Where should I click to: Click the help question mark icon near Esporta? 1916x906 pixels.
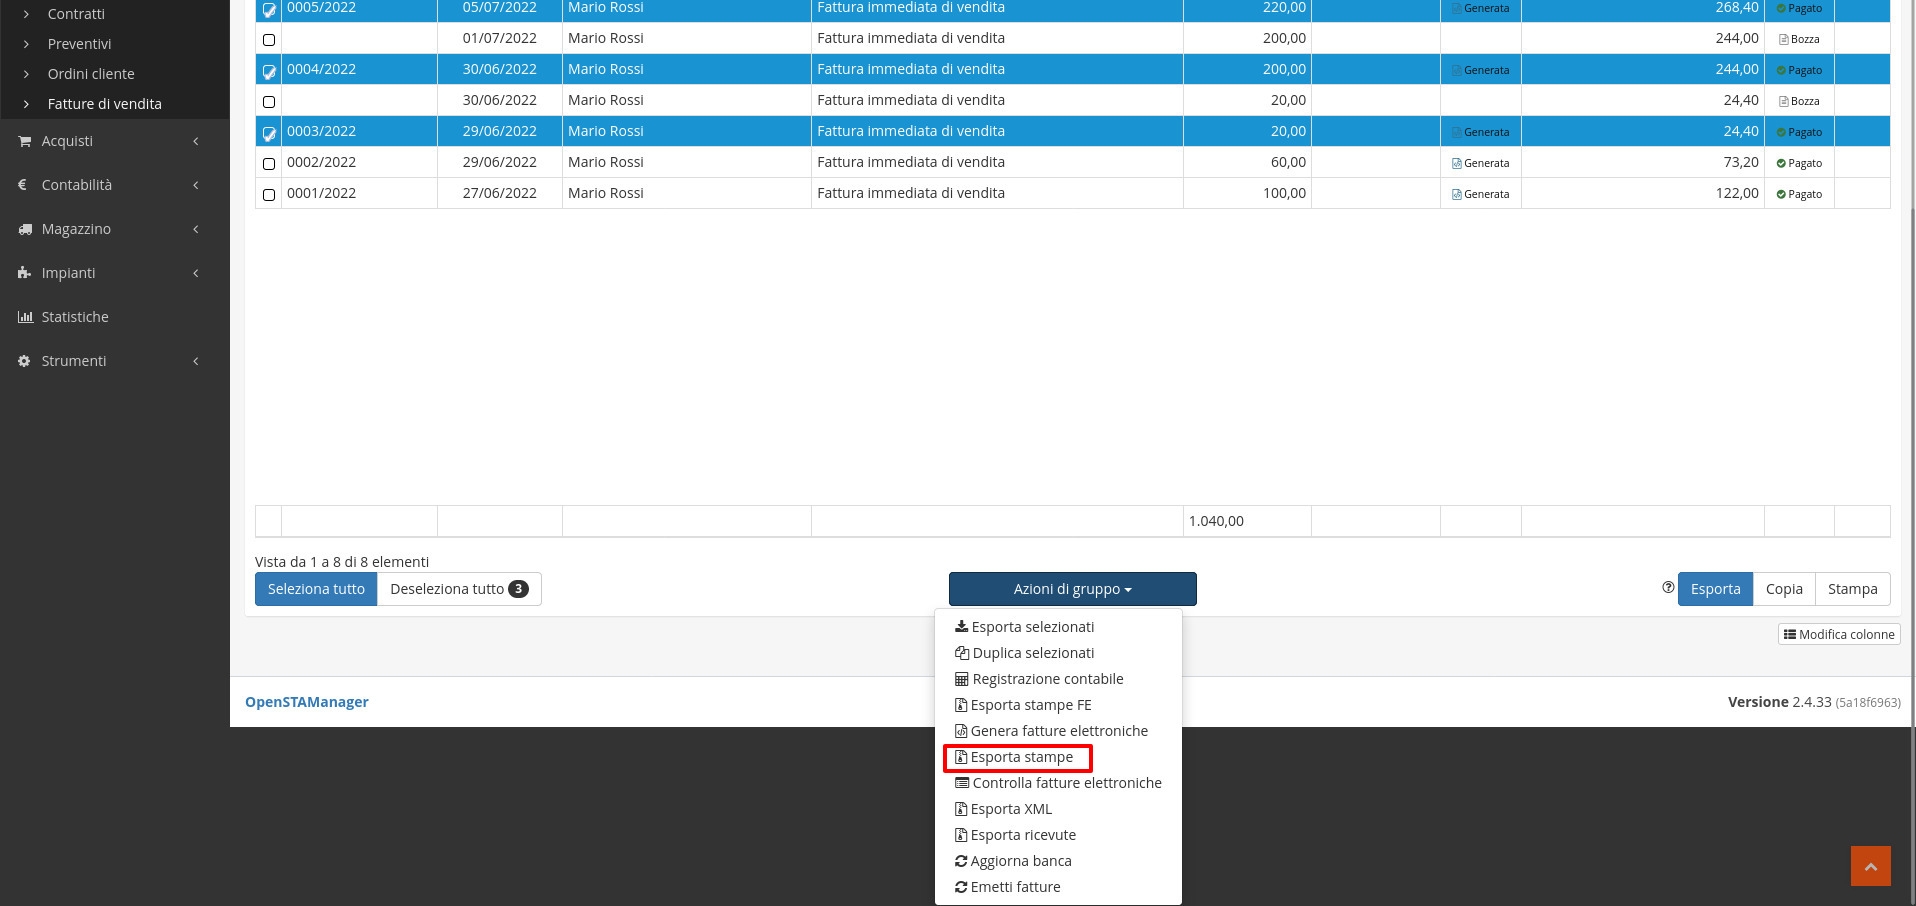point(1667,588)
